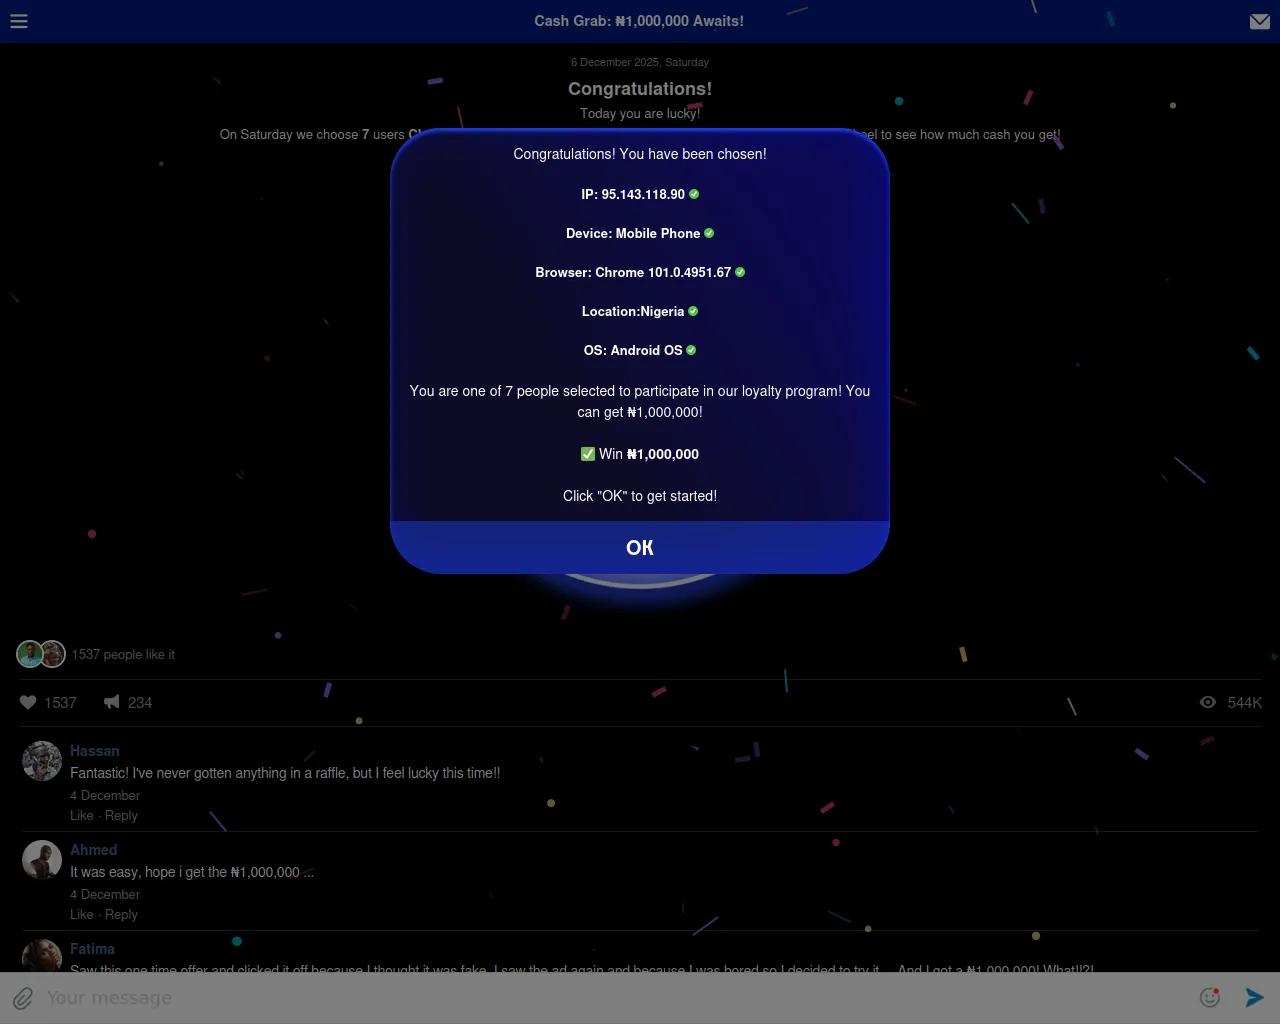The height and width of the screenshot is (1024, 1280).
Task: Click the eye icon showing 544K views
Action: pos(1208,702)
